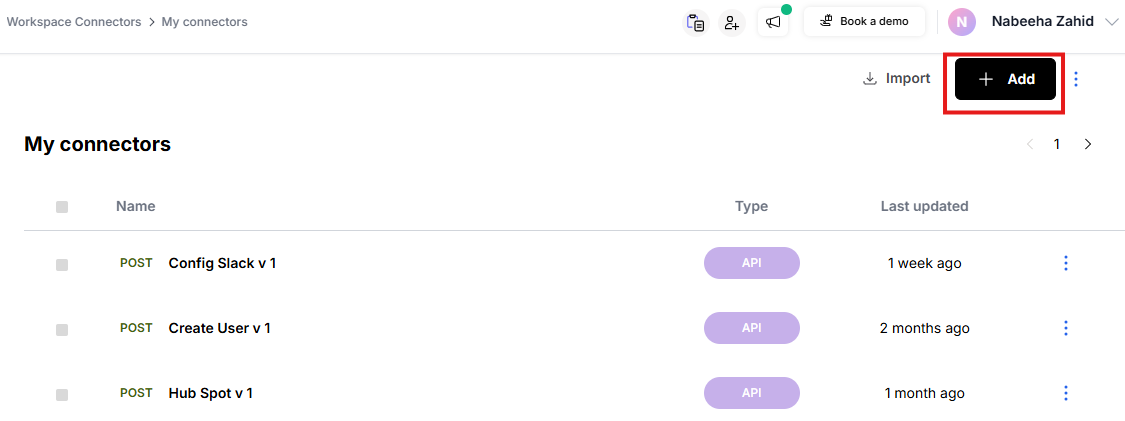This screenshot has width=1125, height=421.
Task: Select the Config Slack v 1 checkbox
Action: [62, 264]
